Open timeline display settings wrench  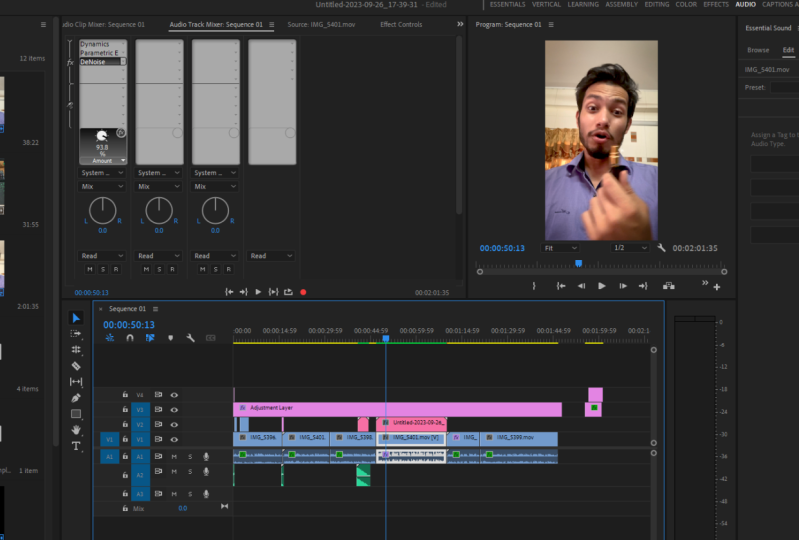coord(191,338)
